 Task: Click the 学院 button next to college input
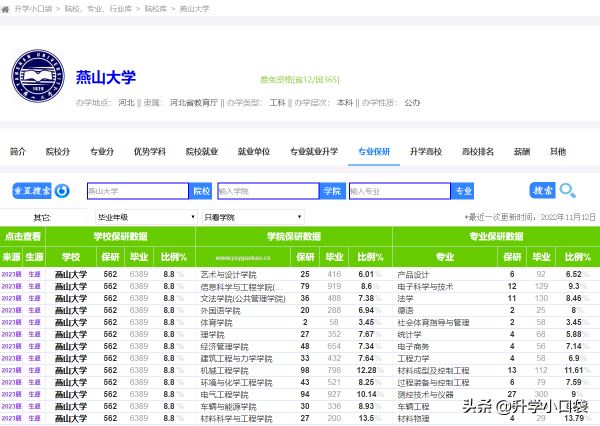pos(332,191)
